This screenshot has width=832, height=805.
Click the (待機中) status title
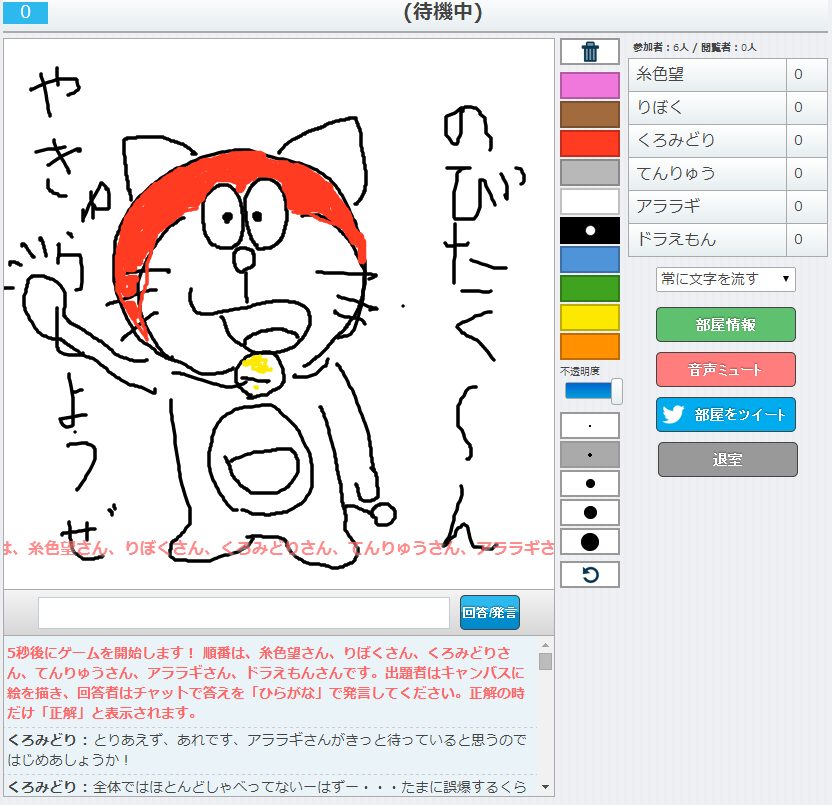(443, 12)
